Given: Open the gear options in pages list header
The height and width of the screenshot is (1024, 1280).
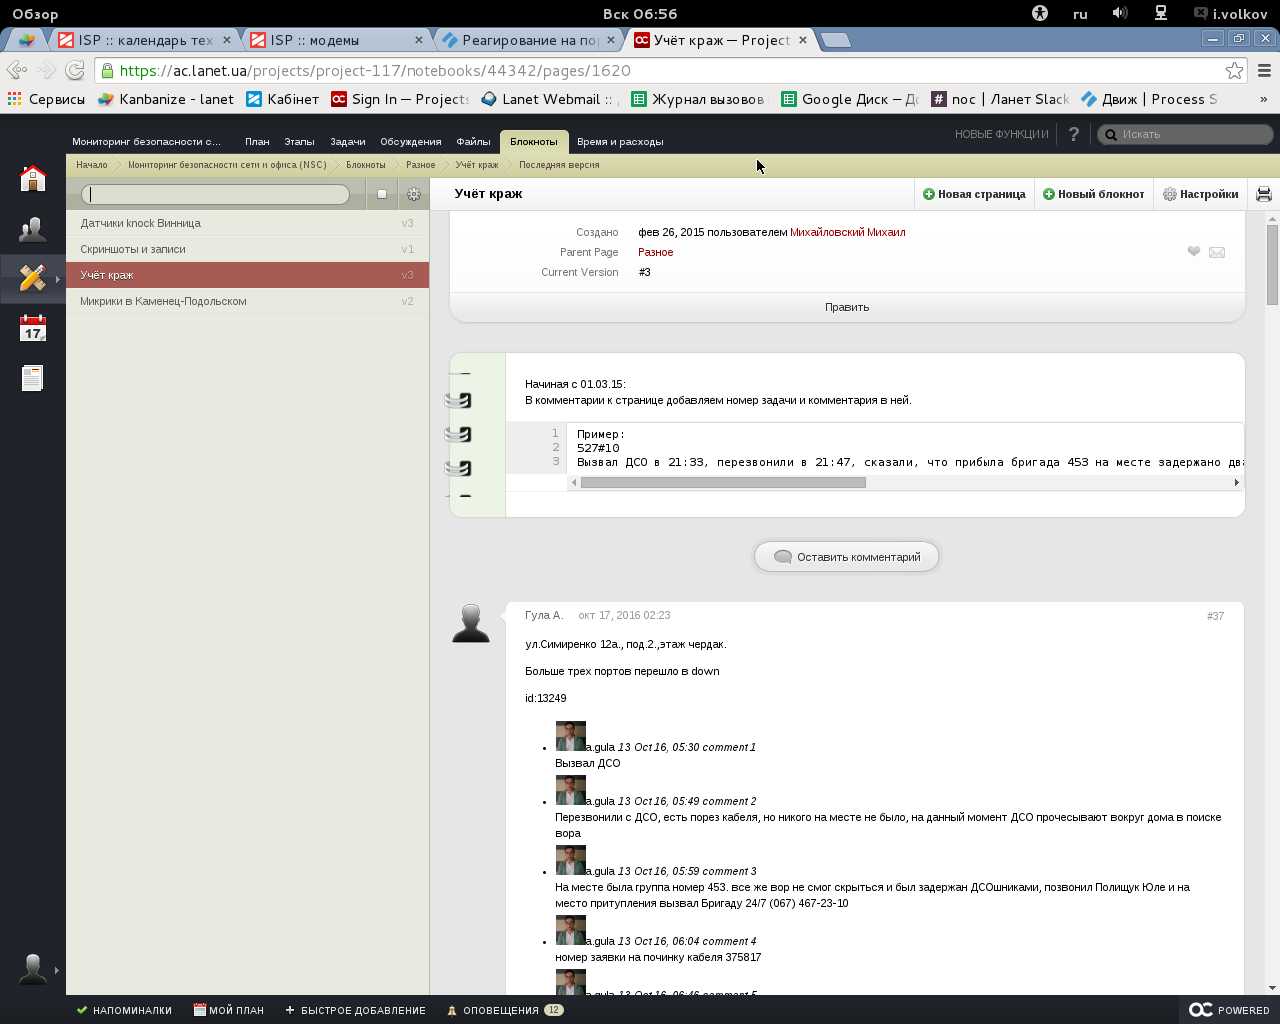Looking at the screenshot, I should (414, 194).
